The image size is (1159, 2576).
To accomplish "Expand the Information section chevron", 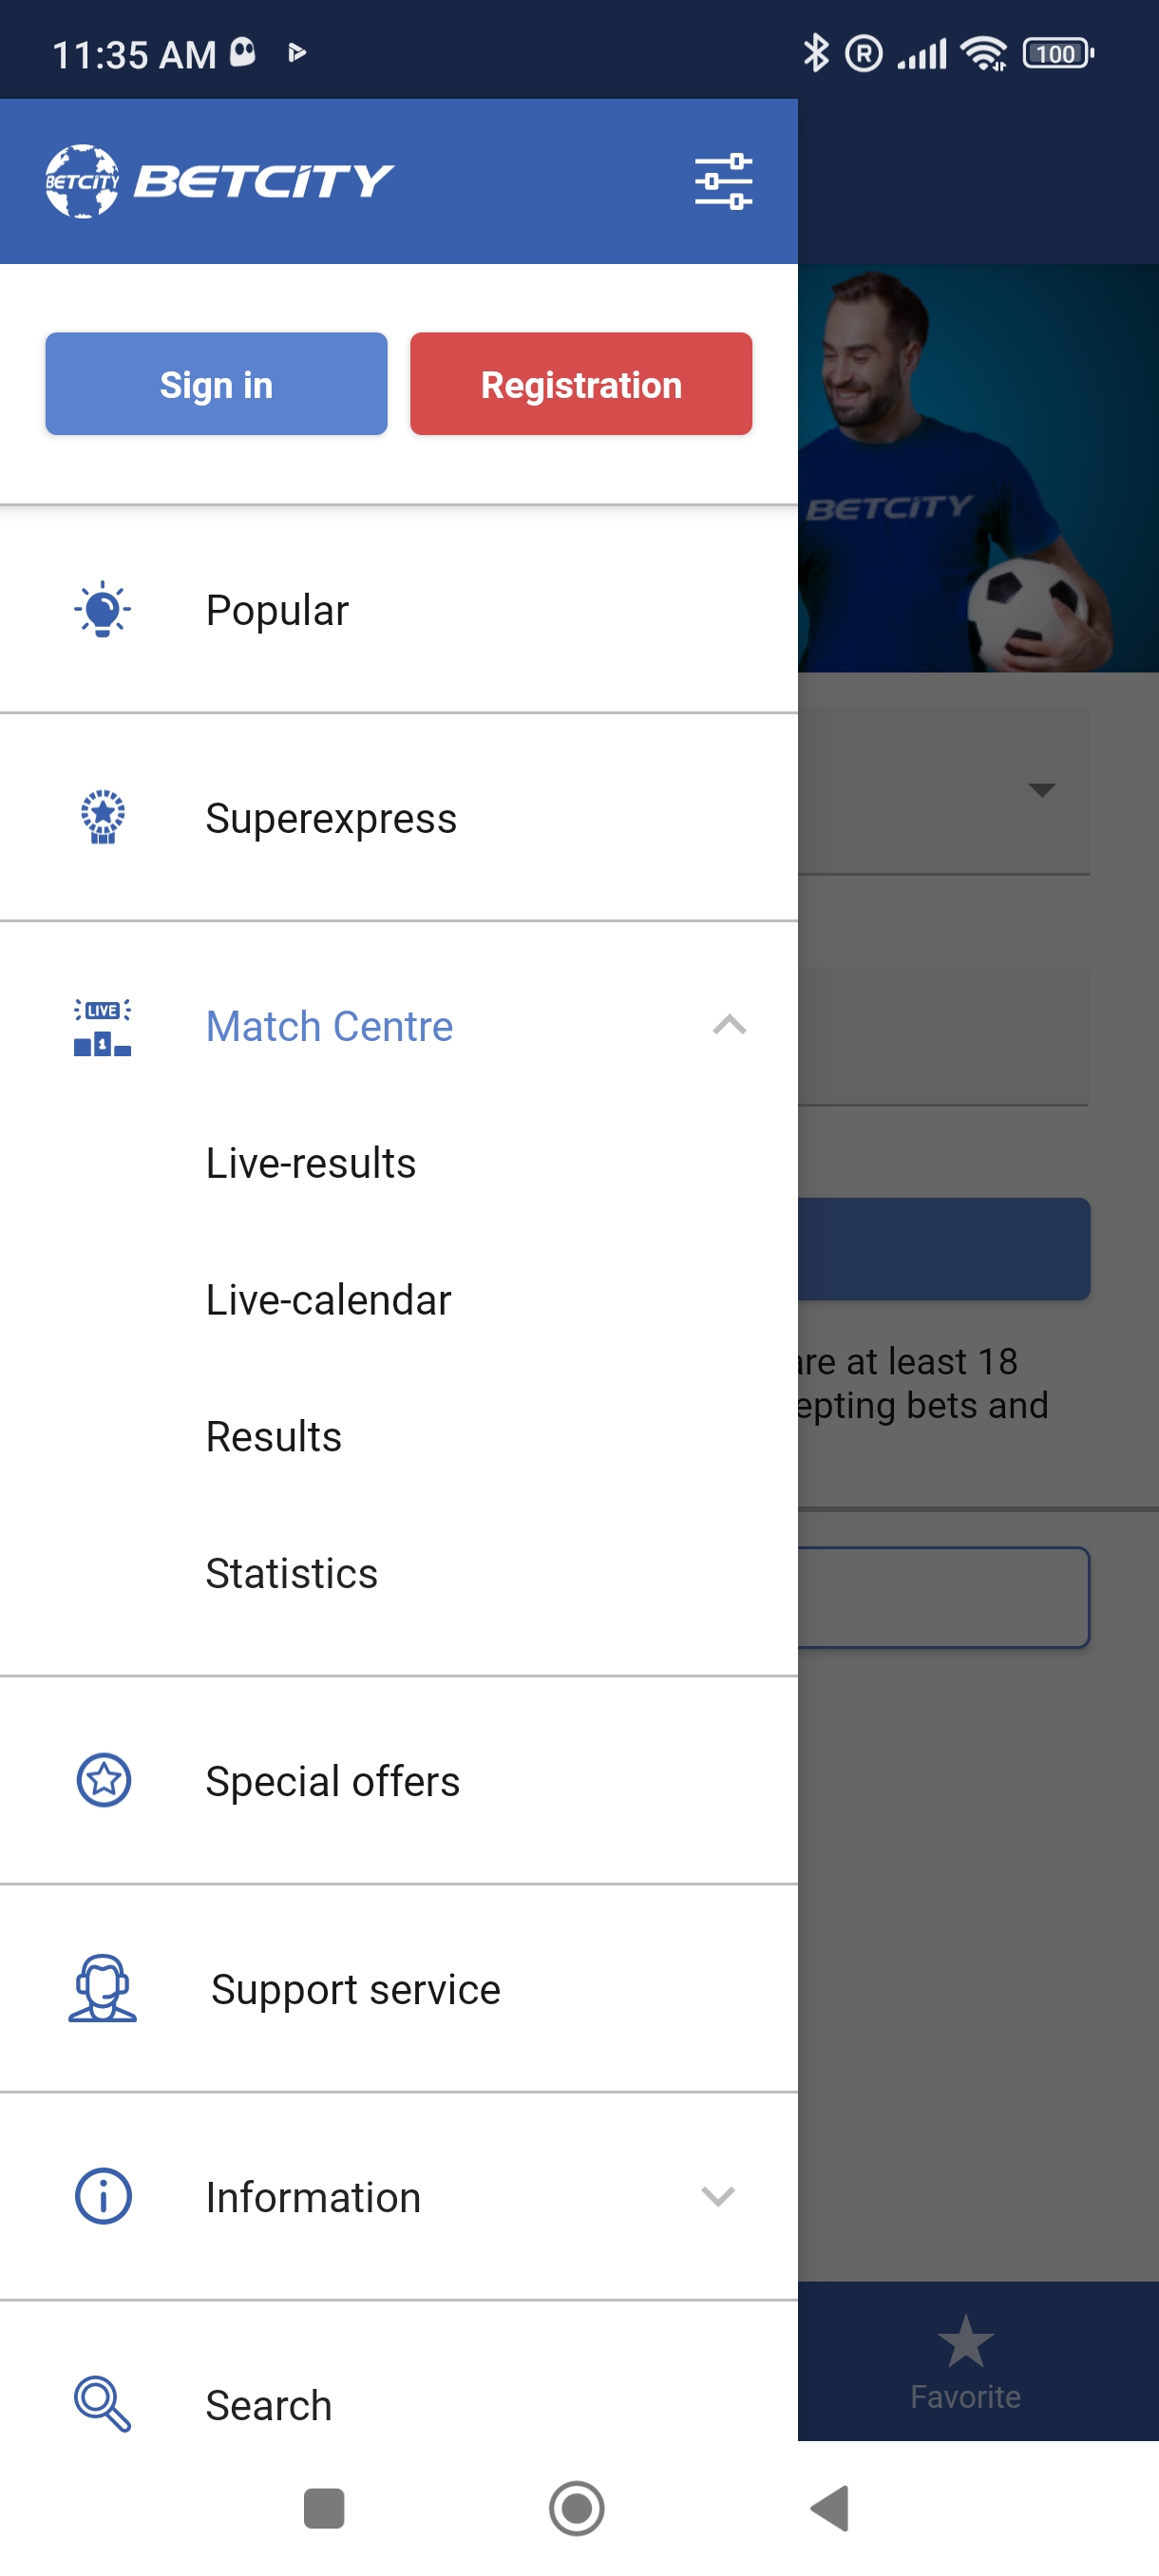I will (718, 2196).
